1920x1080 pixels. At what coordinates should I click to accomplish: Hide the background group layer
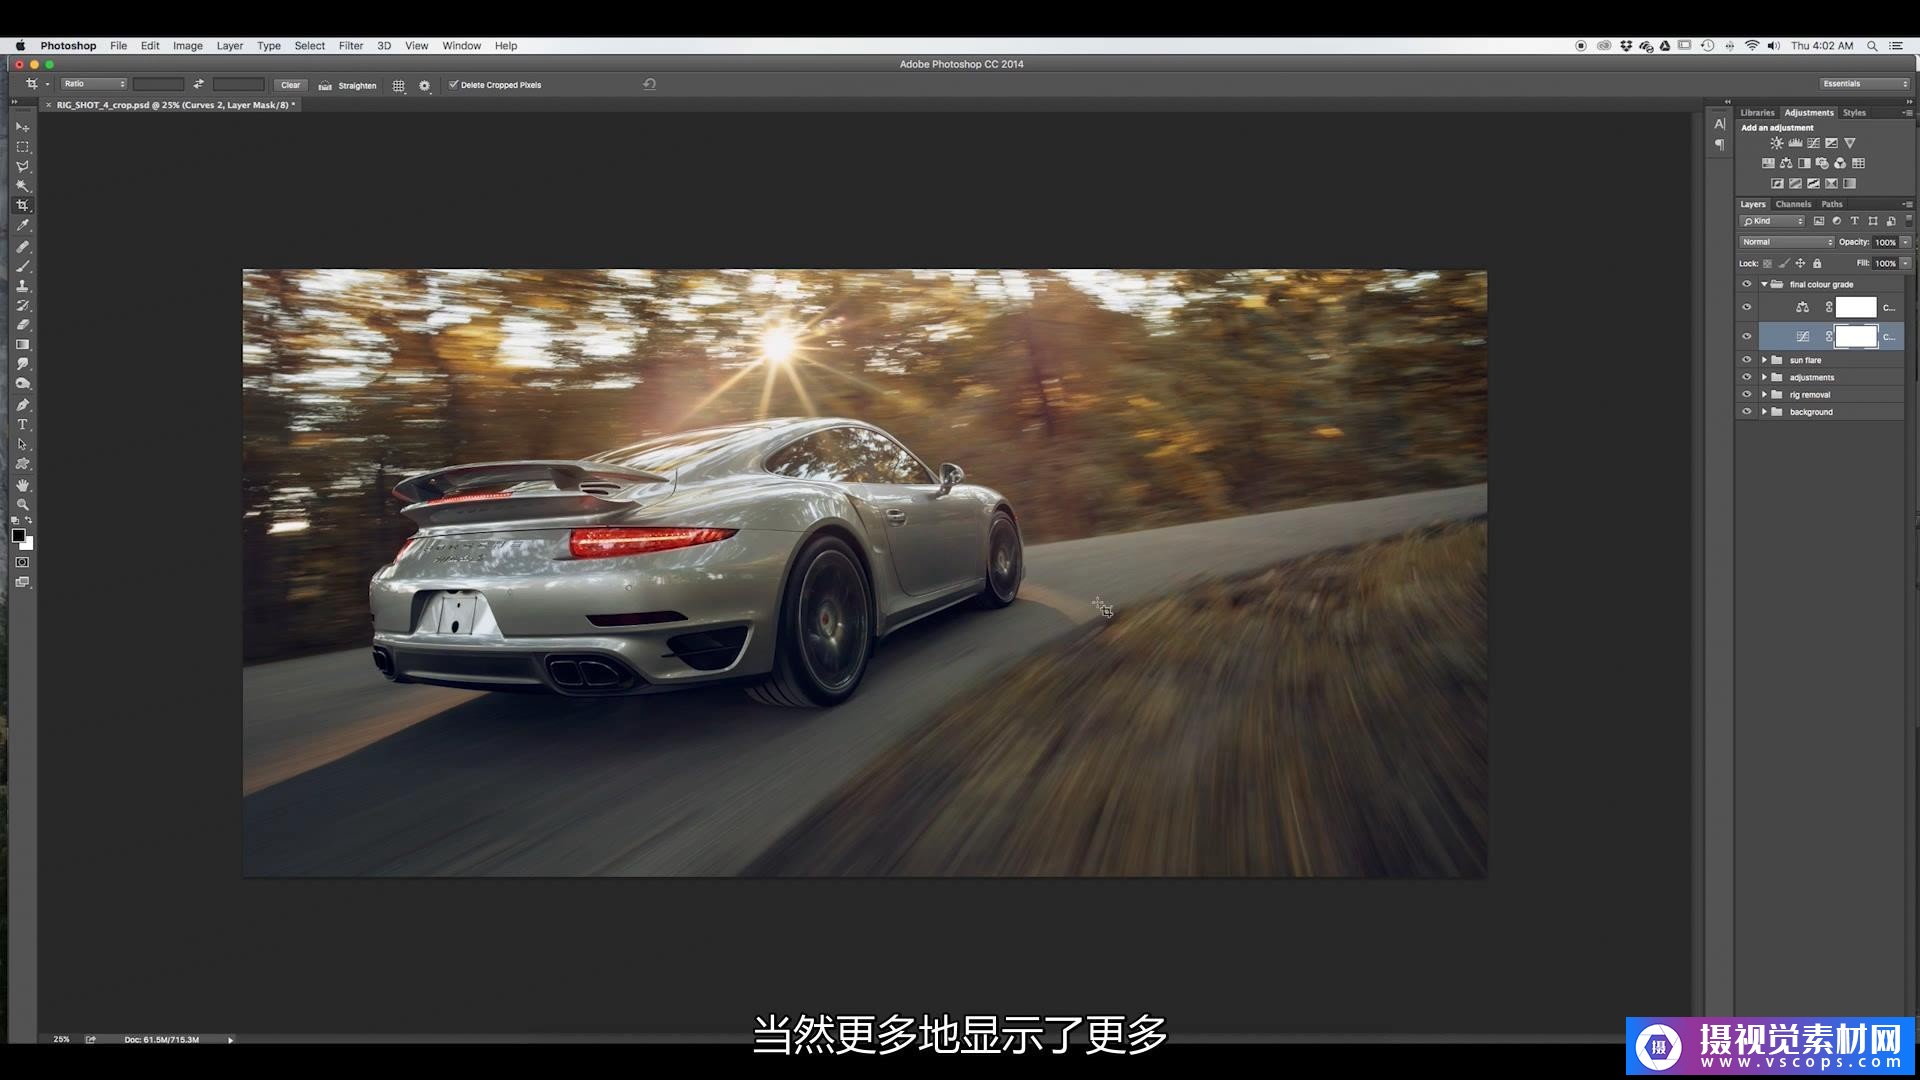click(1747, 412)
